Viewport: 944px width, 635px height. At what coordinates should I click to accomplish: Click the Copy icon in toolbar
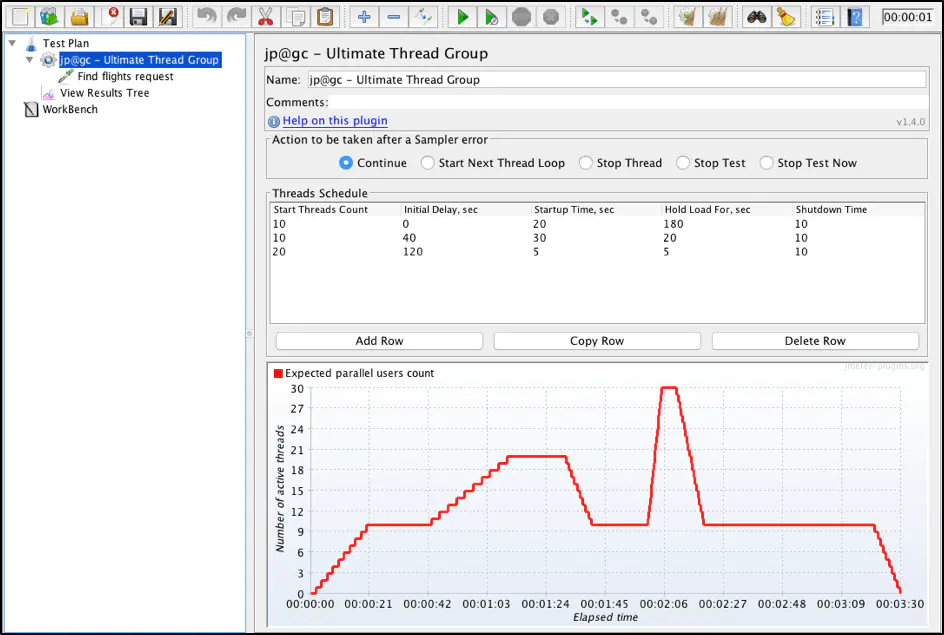pos(295,16)
